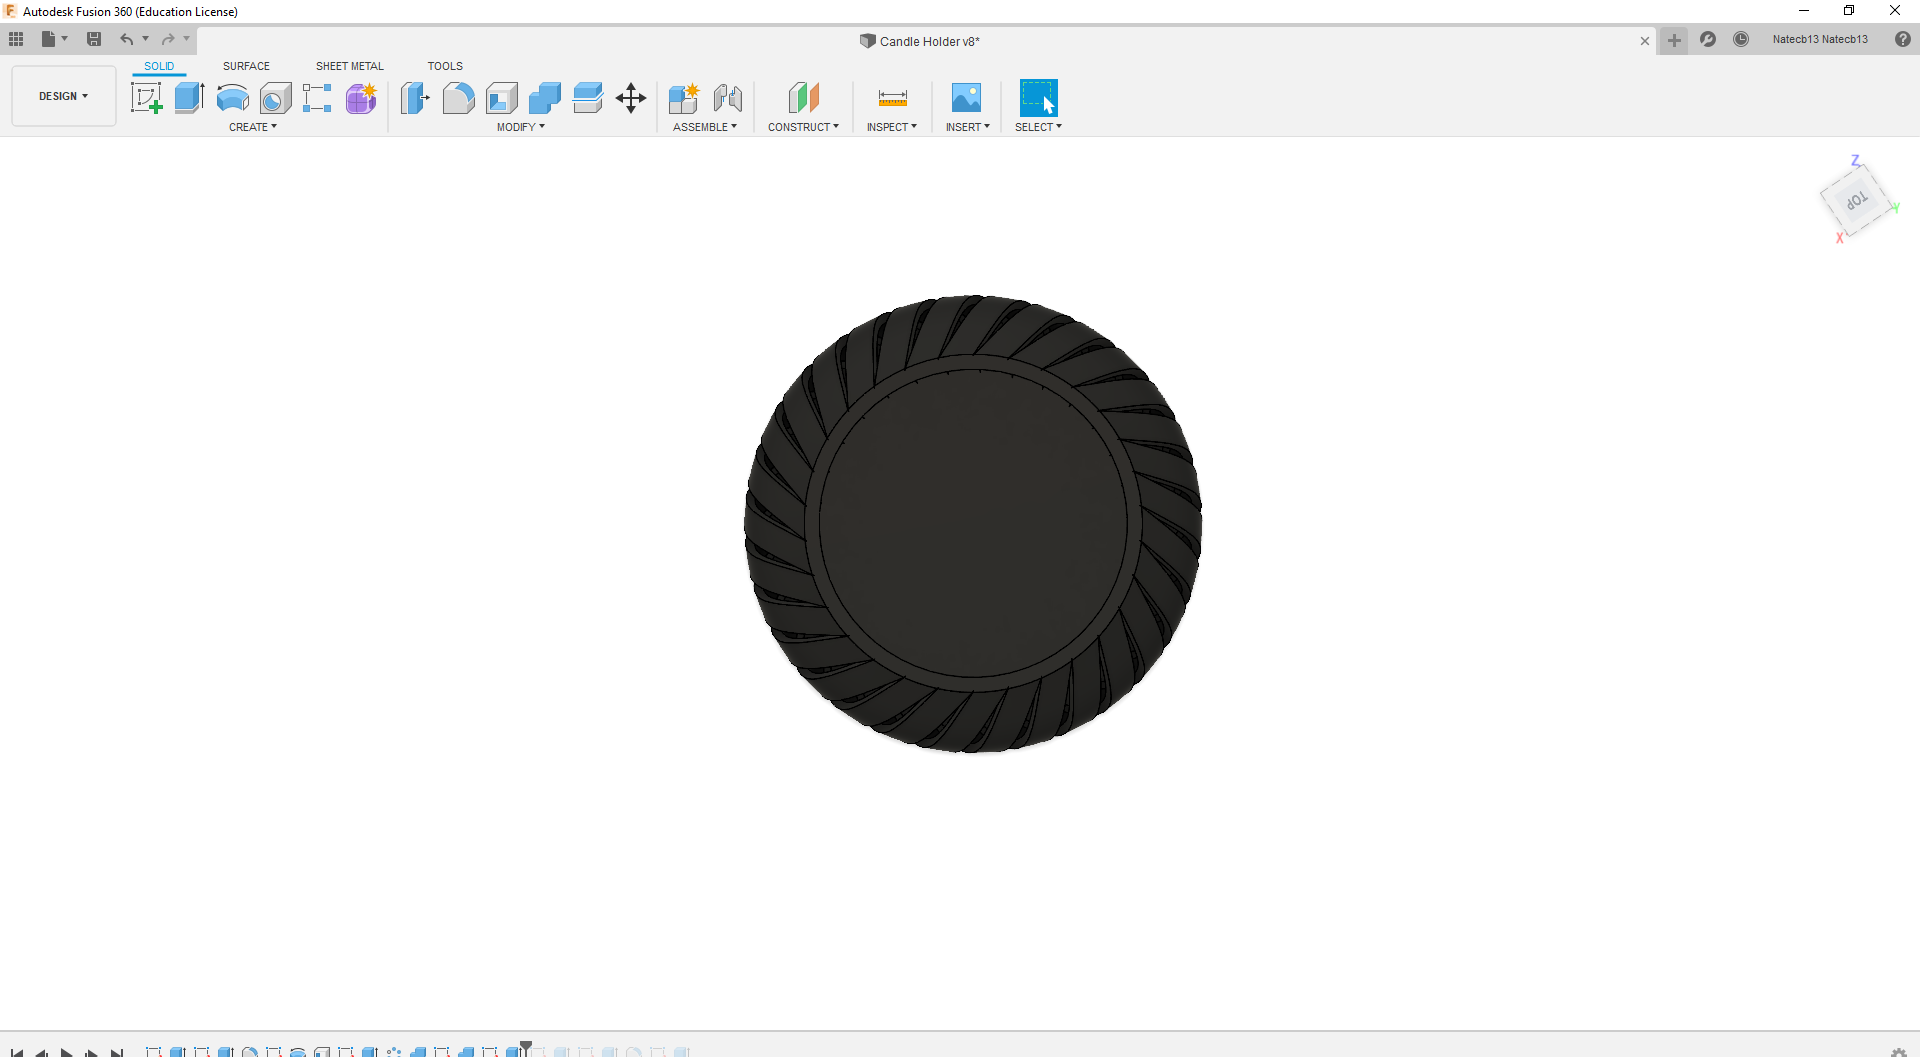The height and width of the screenshot is (1057, 1920).
Task: Click the Shell tool icon
Action: (501, 98)
